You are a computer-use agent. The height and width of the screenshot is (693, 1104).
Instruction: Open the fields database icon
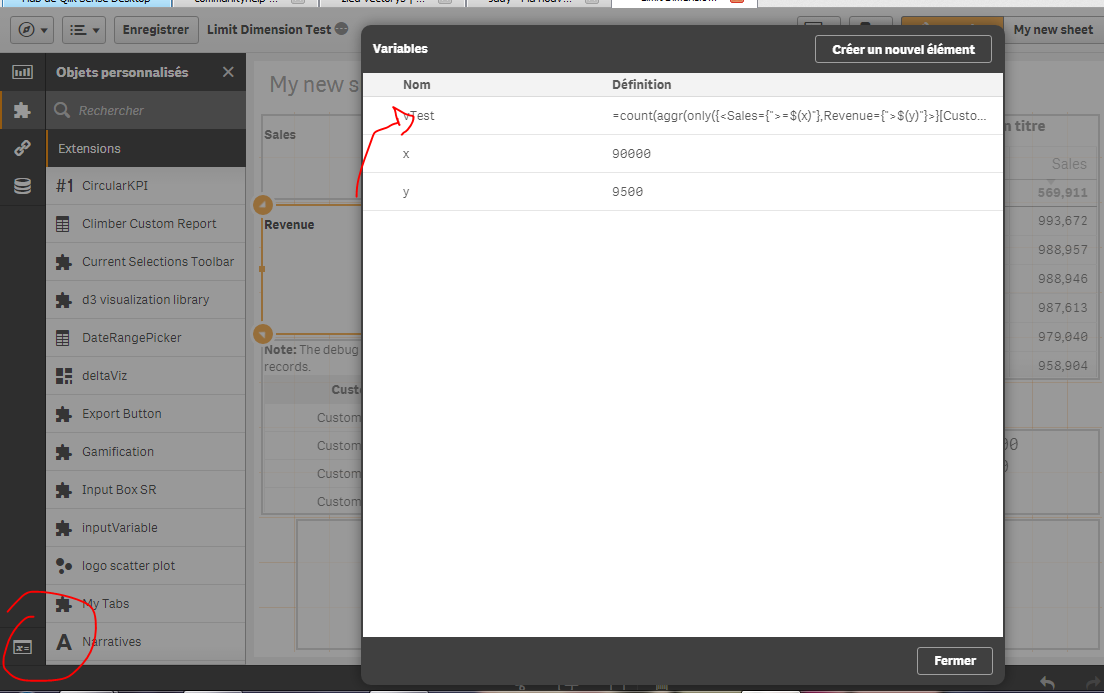[x=23, y=186]
